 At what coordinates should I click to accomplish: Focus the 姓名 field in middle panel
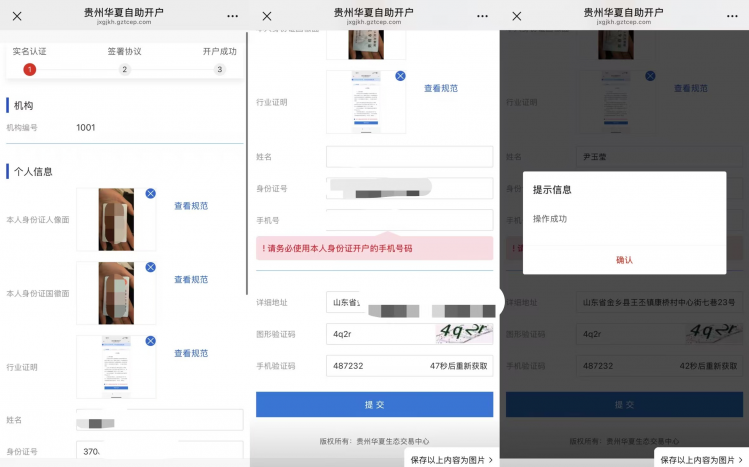tap(409, 157)
